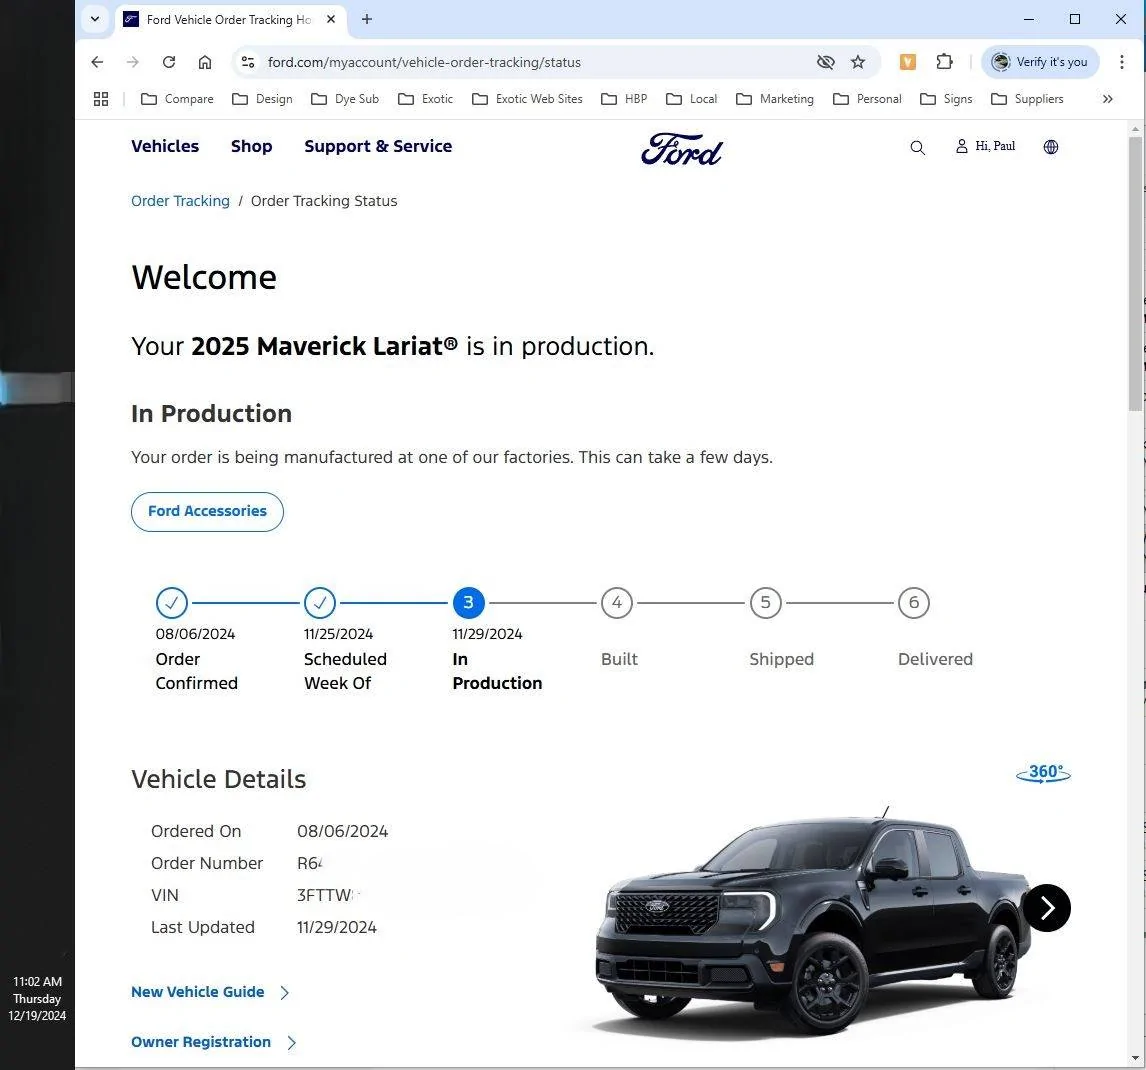Open the orange V extension icon
Screen dimensions: 1146x1070
(x=908, y=62)
